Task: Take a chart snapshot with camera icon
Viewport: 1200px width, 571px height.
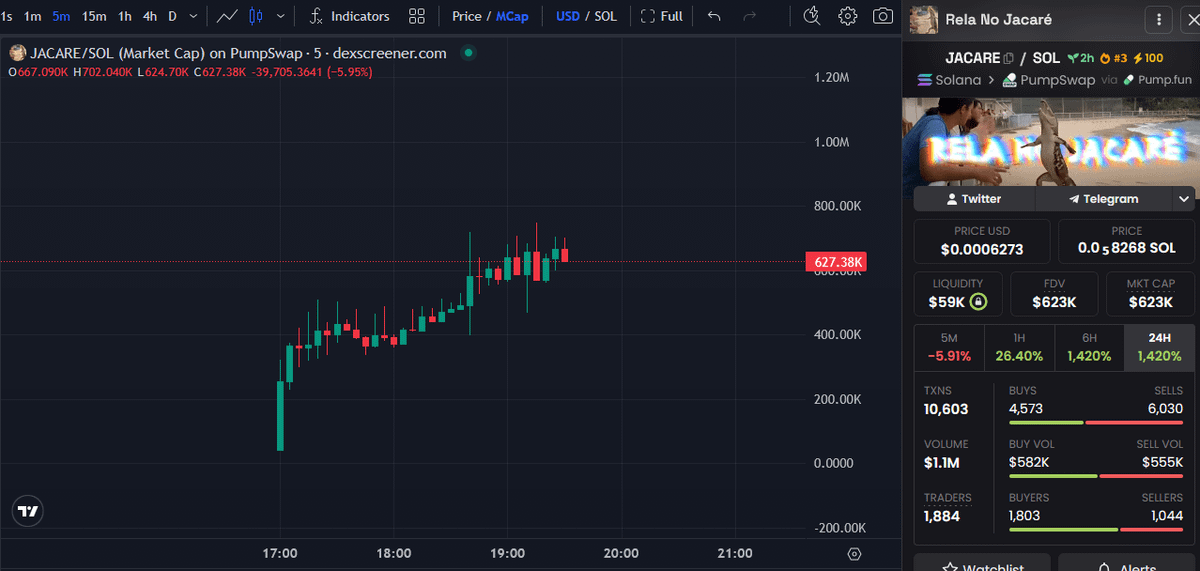Action: point(883,16)
